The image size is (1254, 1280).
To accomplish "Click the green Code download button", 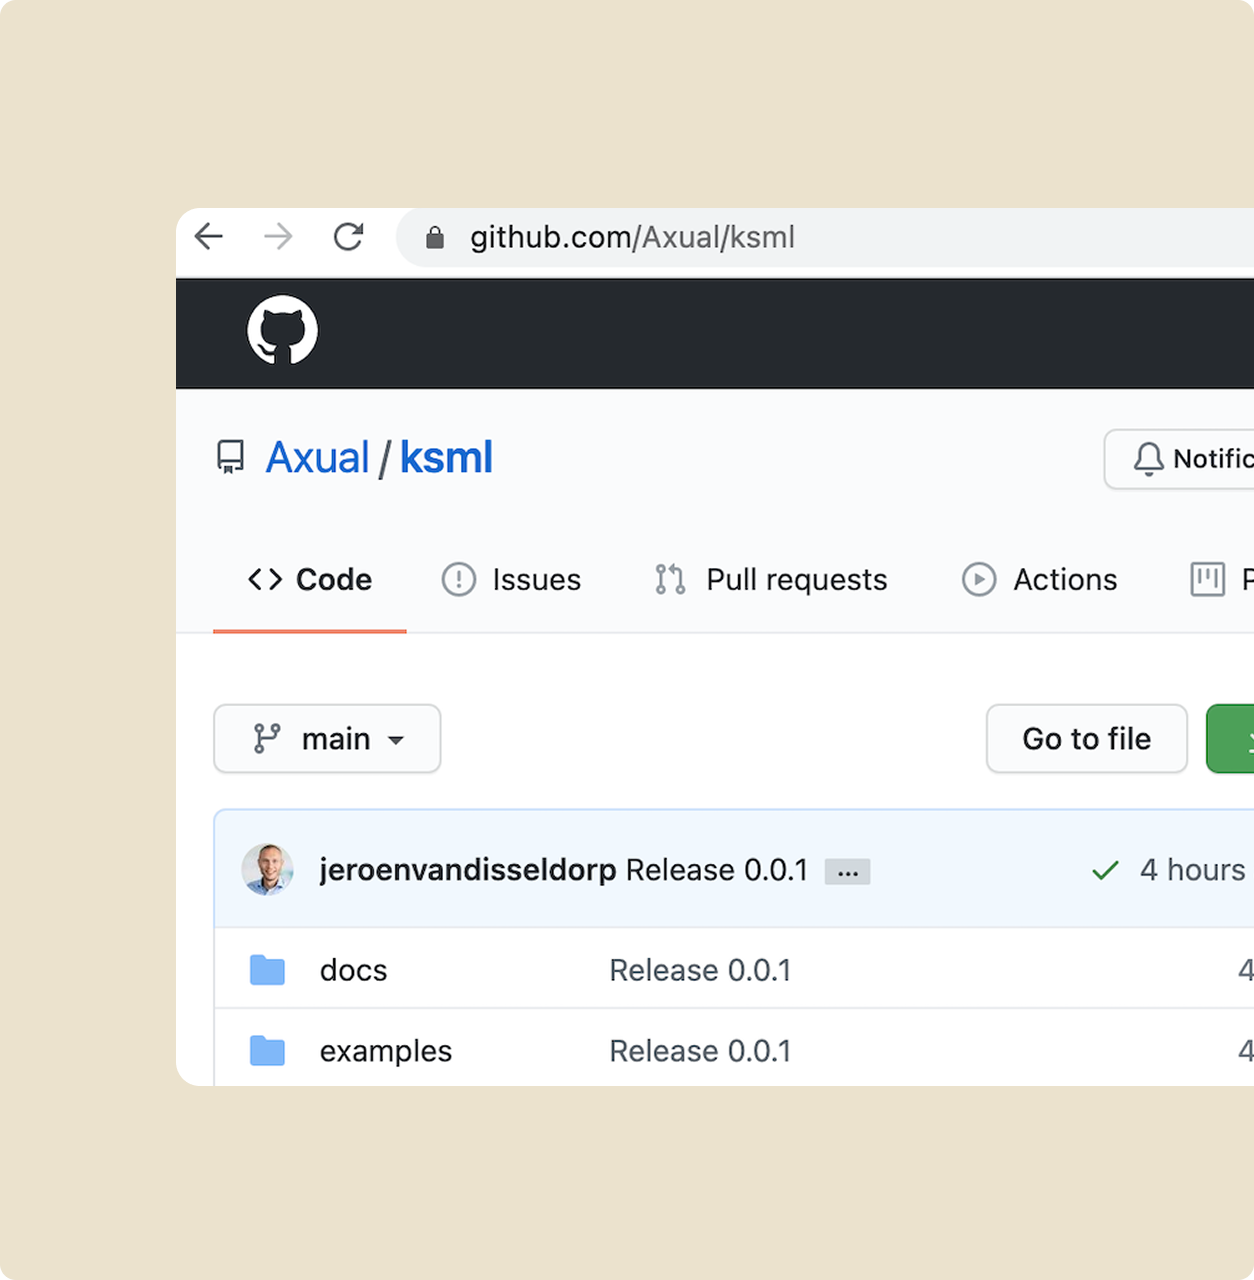I will tap(1230, 739).
